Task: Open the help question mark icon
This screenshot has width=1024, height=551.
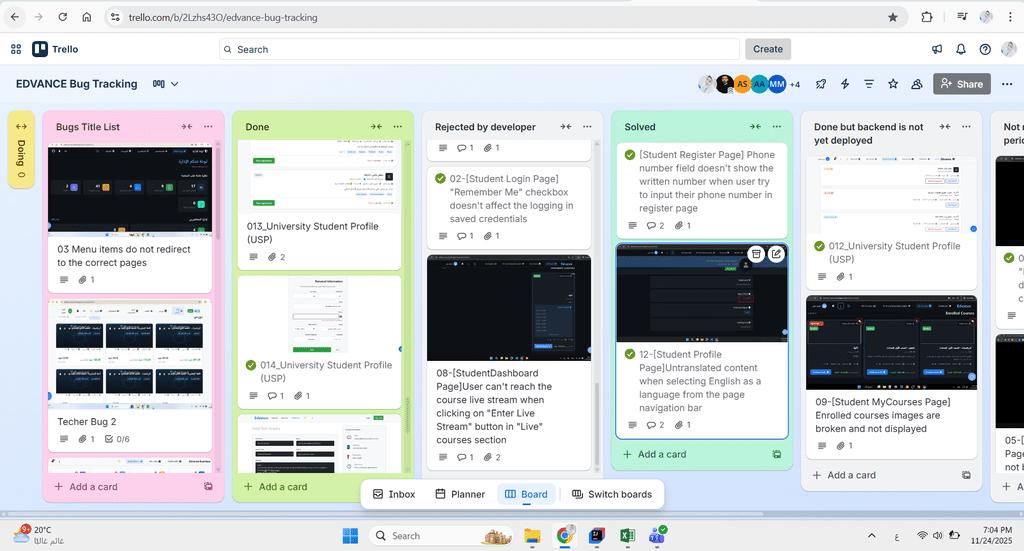Action: [x=985, y=49]
